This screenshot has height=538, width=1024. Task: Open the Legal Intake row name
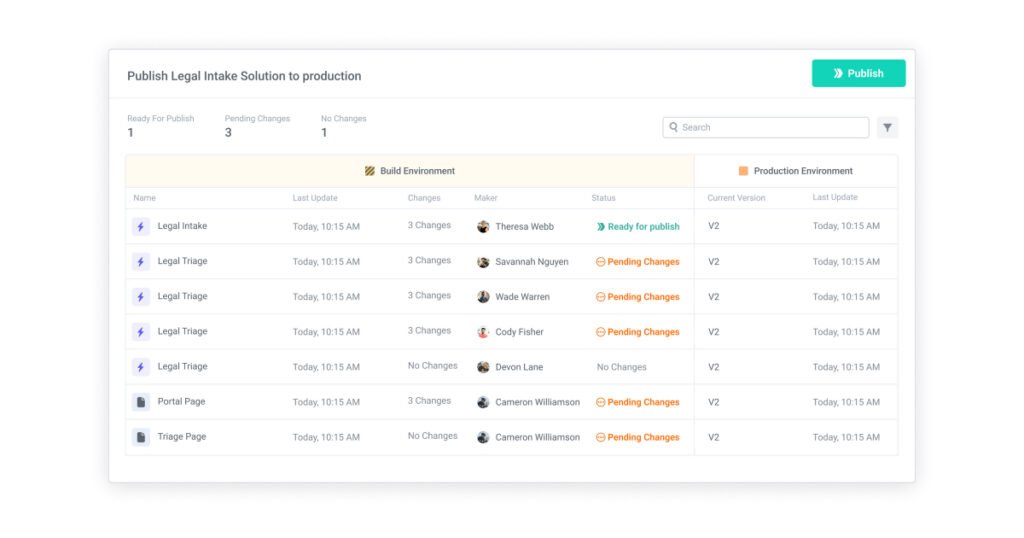(182, 226)
